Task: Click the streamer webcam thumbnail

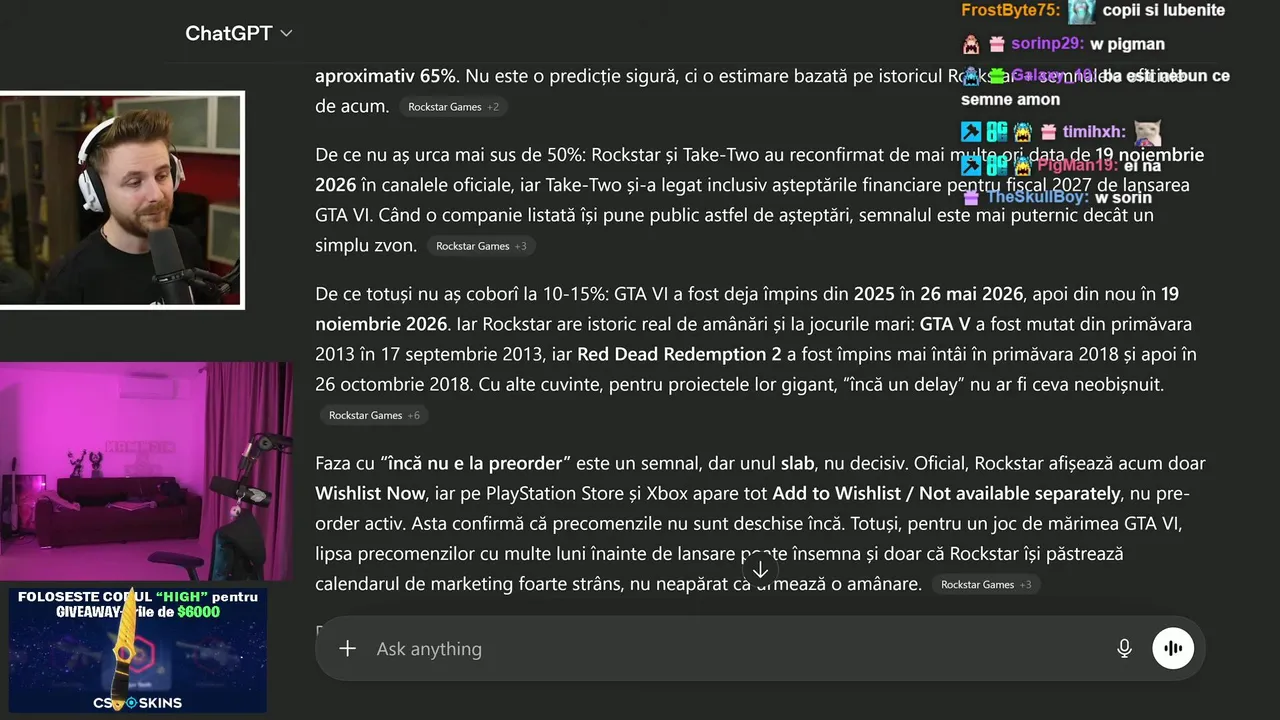Action: [x=122, y=200]
